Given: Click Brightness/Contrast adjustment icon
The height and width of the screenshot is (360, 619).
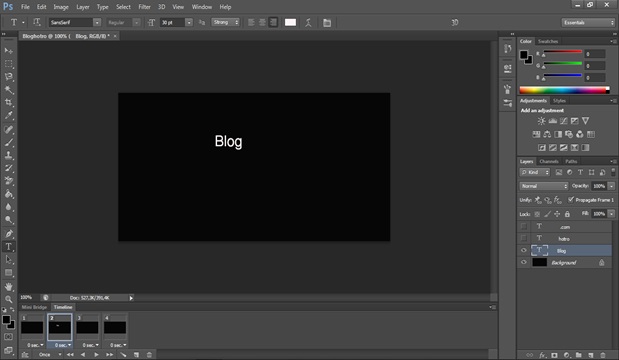Looking at the screenshot, I should [541, 121].
